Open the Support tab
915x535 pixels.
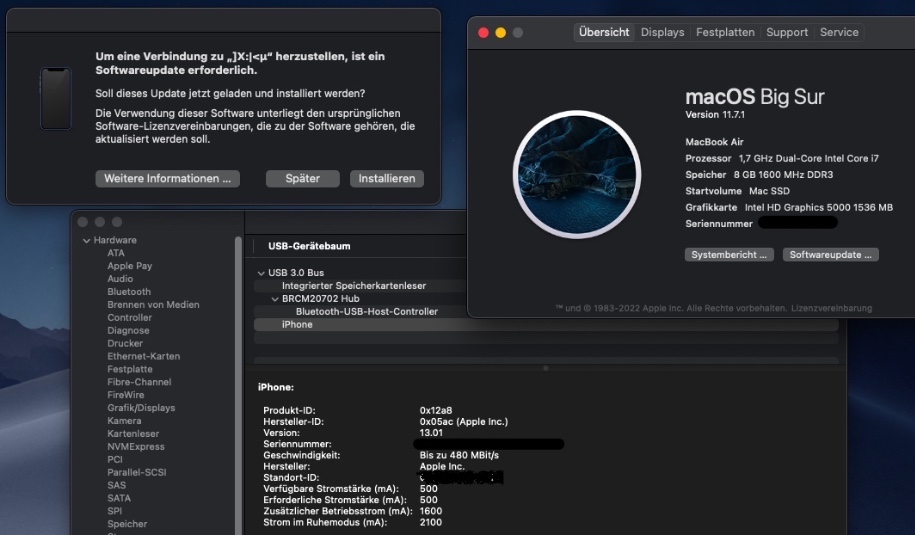point(787,32)
